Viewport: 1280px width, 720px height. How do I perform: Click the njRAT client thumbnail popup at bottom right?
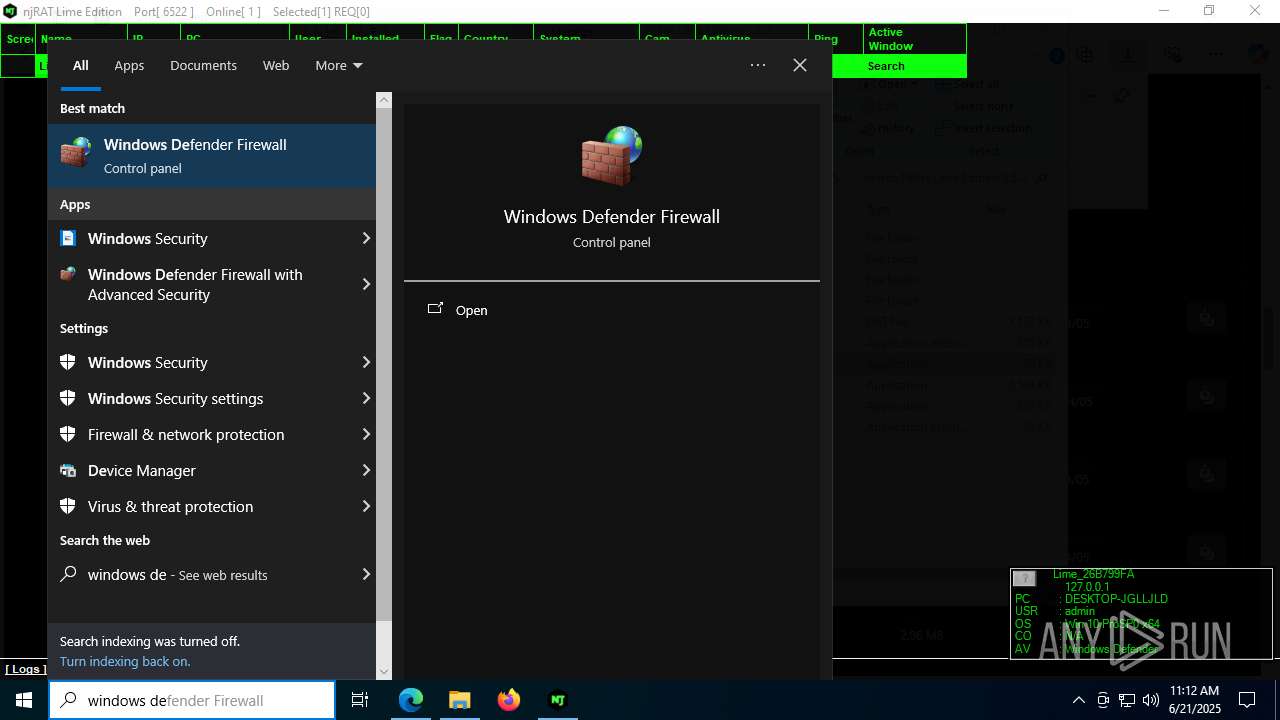(x=1141, y=613)
